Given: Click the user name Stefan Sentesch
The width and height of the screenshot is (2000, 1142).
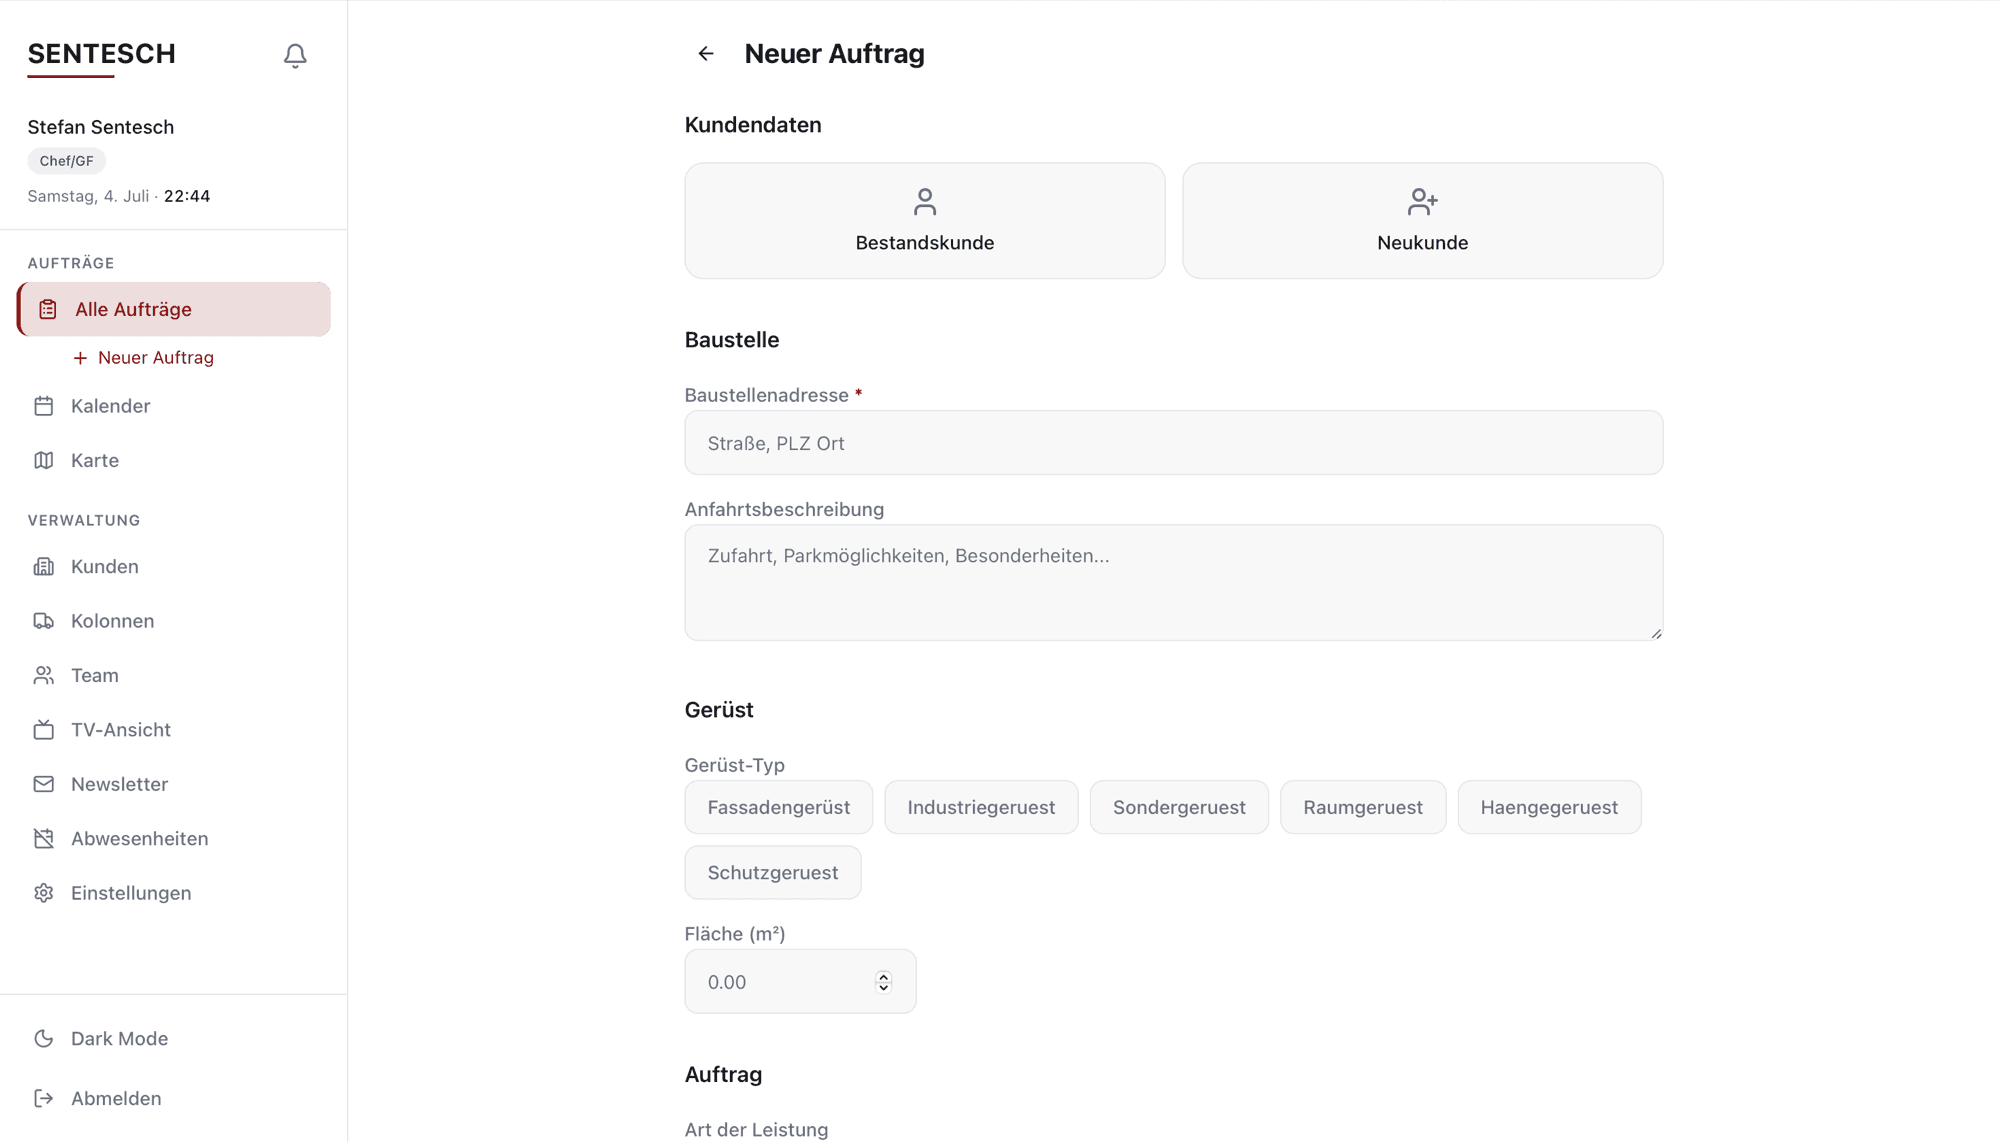Looking at the screenshot, I should (101, 127).
